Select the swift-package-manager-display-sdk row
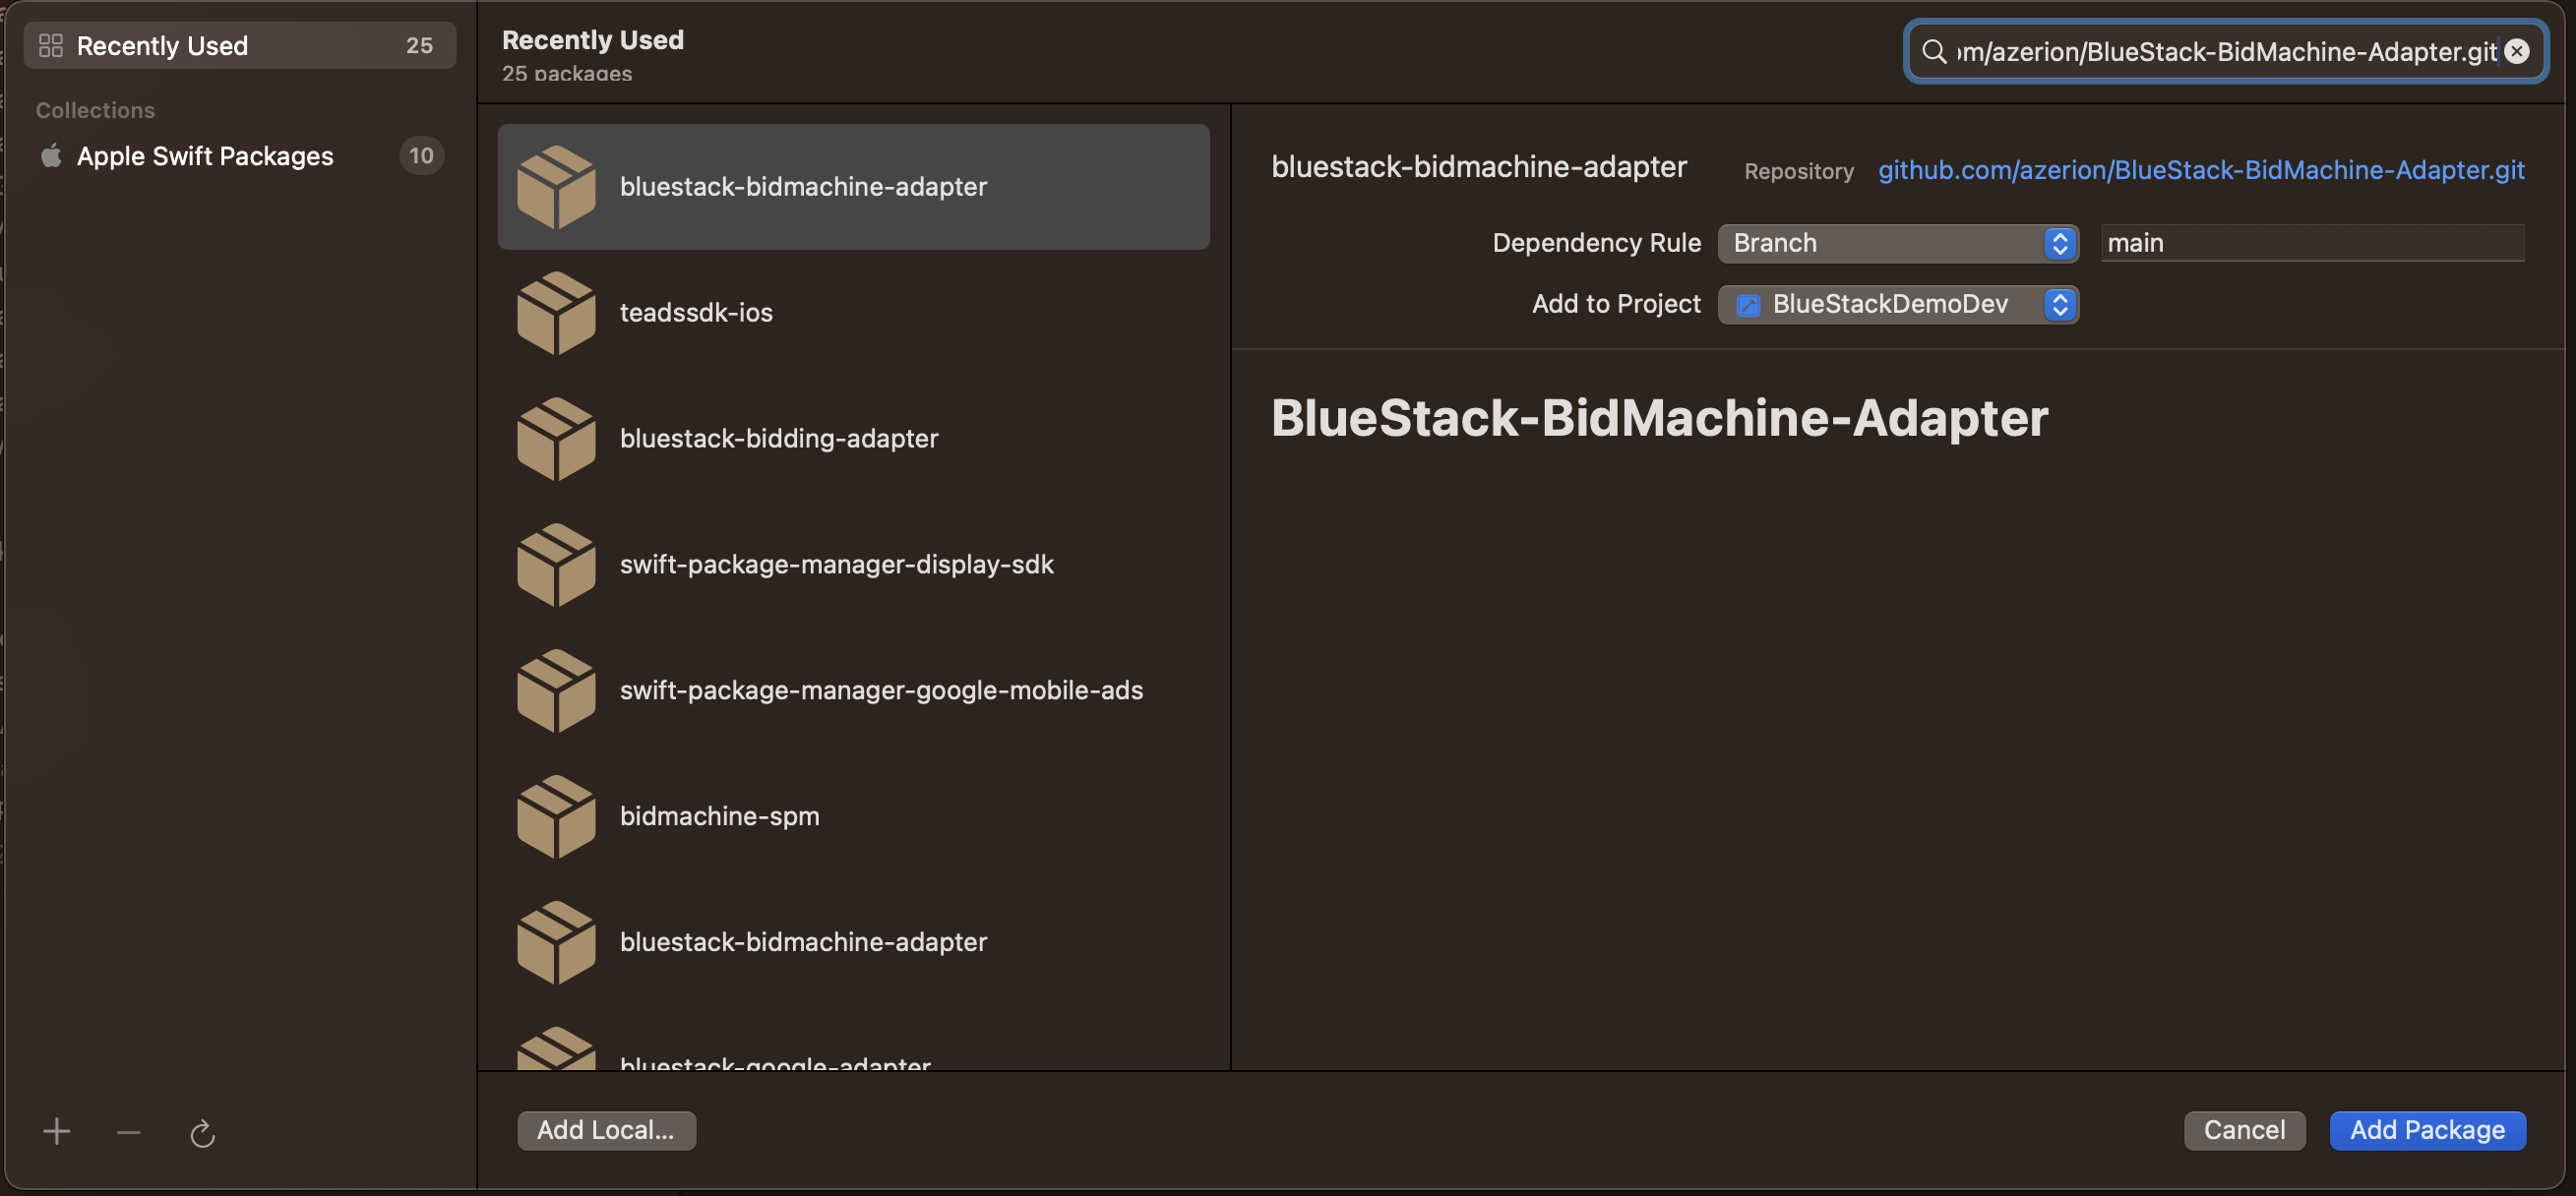The image size is (2576, 1196). click(x=853, y=565)
